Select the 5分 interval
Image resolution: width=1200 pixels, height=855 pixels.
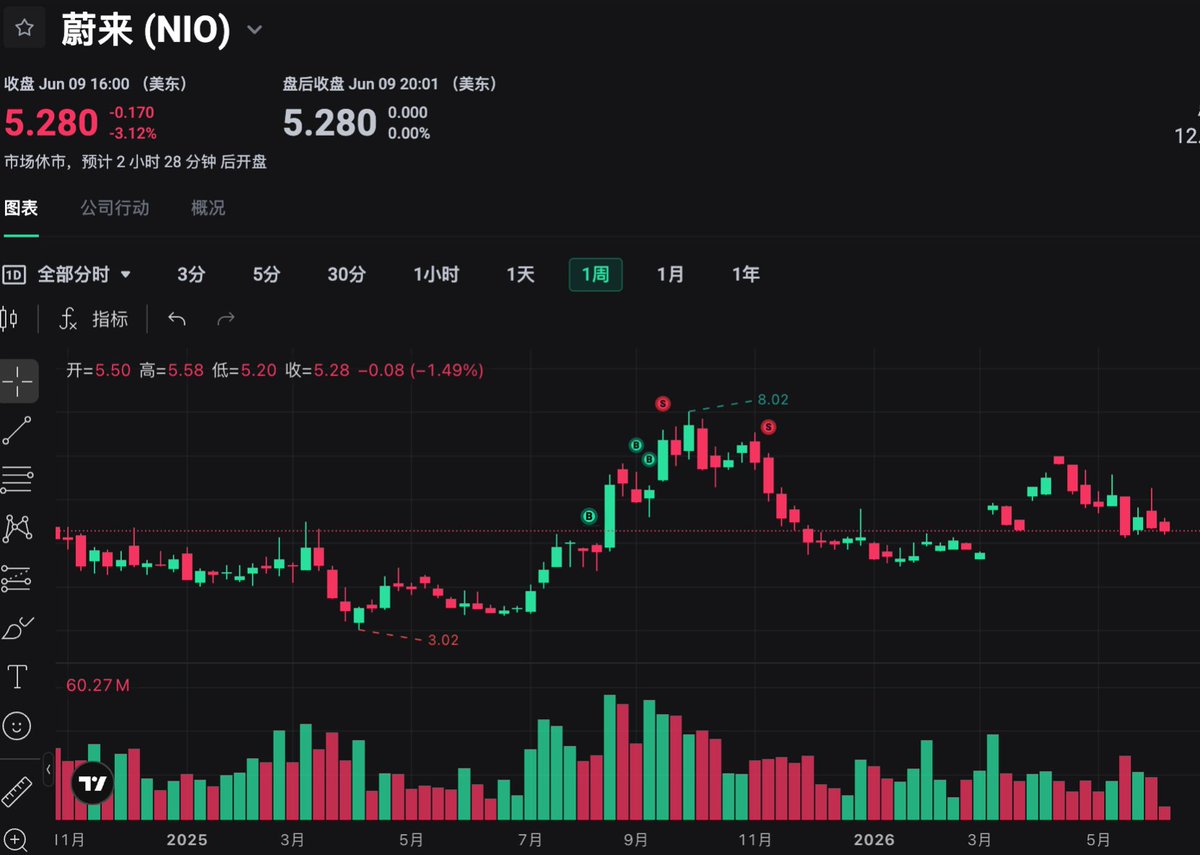(266, 274)
